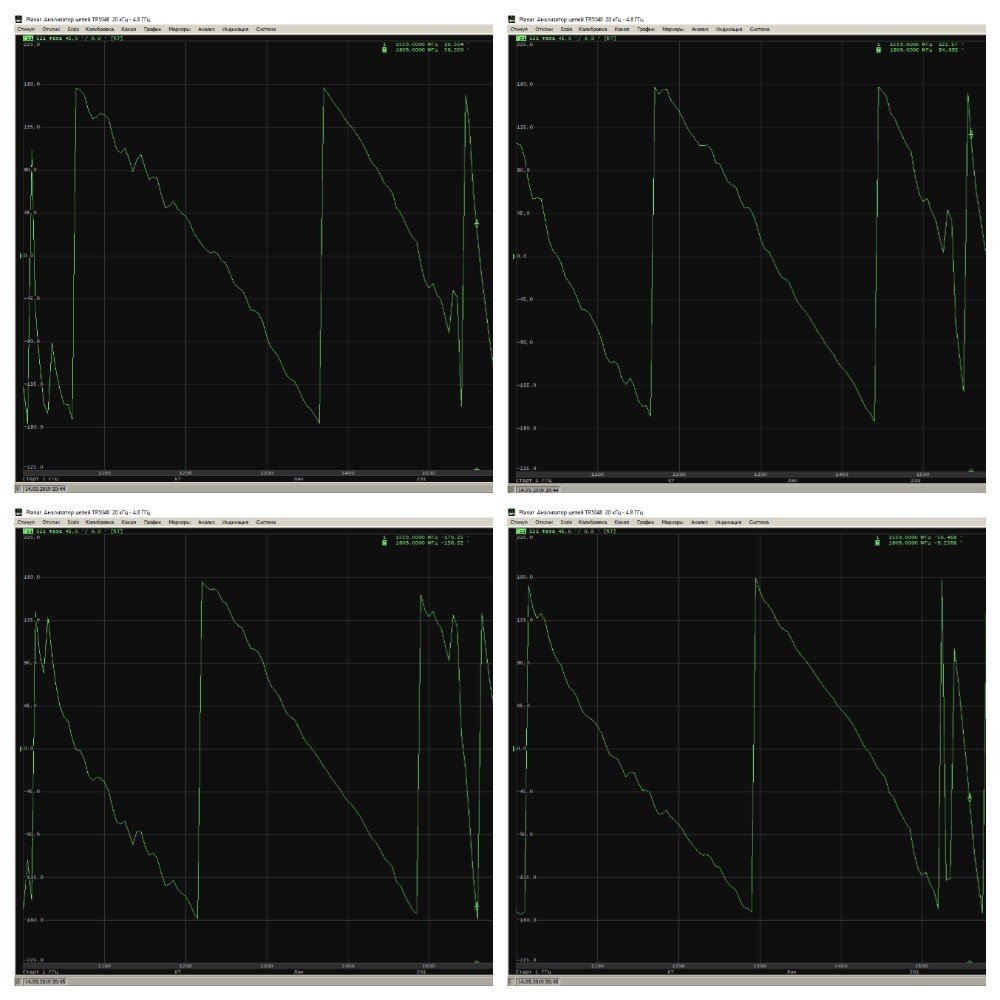Open График menu in bottom-right window
1000x1000 pixels.
[x=645, y=522]
